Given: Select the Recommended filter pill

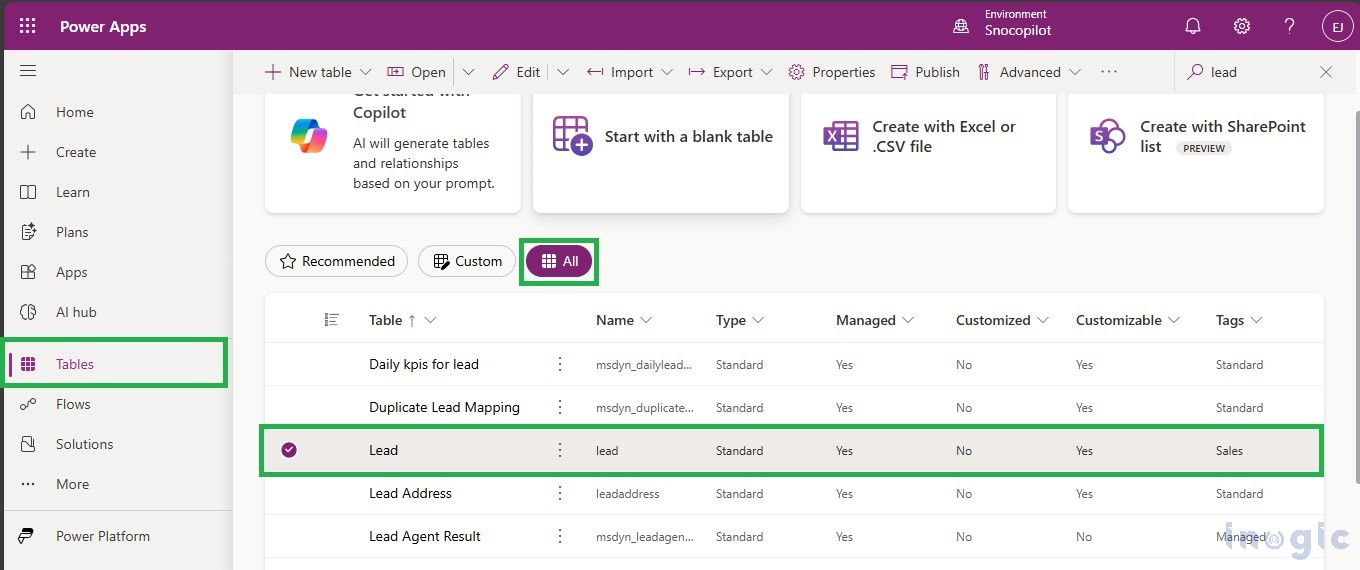Looking at the screenshot, I should pos(336,261).
